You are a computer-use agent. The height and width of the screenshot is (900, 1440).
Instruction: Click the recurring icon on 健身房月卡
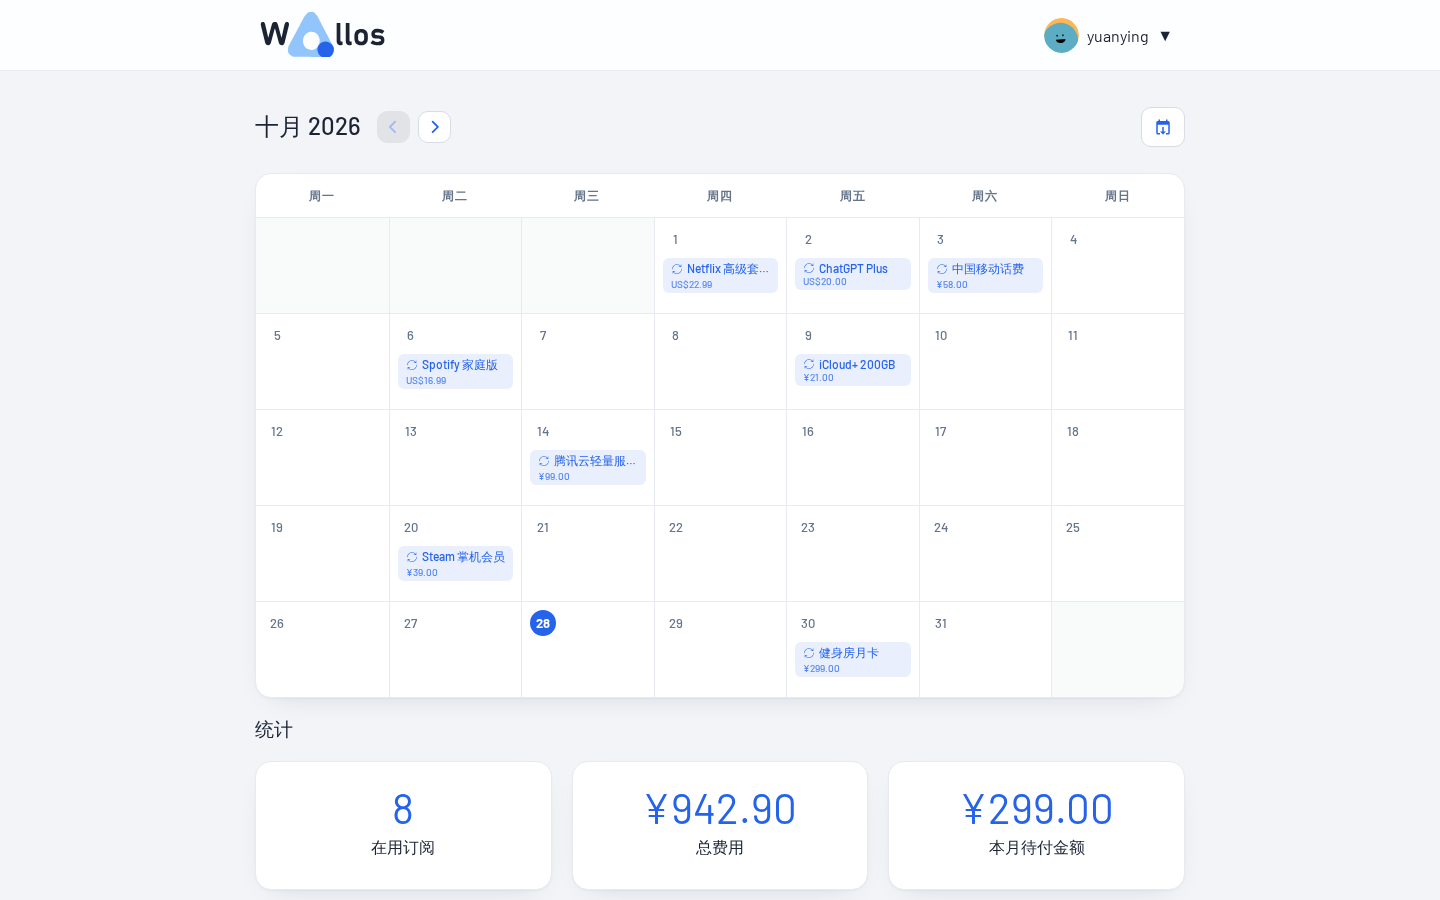(x=809, y=653)
